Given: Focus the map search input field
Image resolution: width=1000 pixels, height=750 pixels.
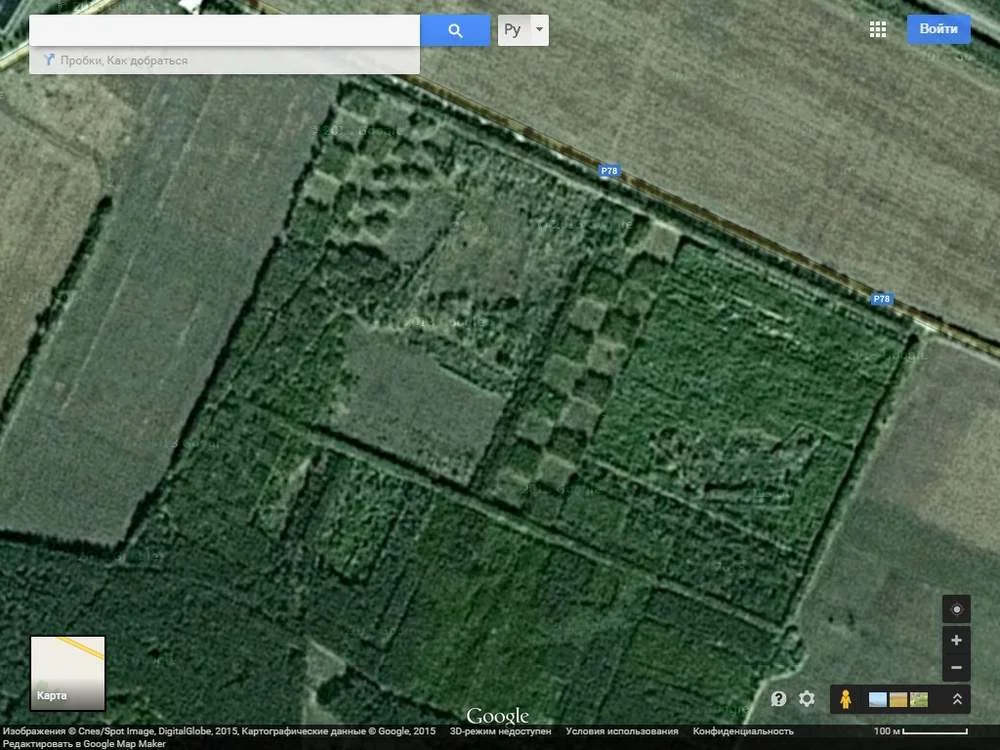Looking at the screenshot, I should coord(224,30).
